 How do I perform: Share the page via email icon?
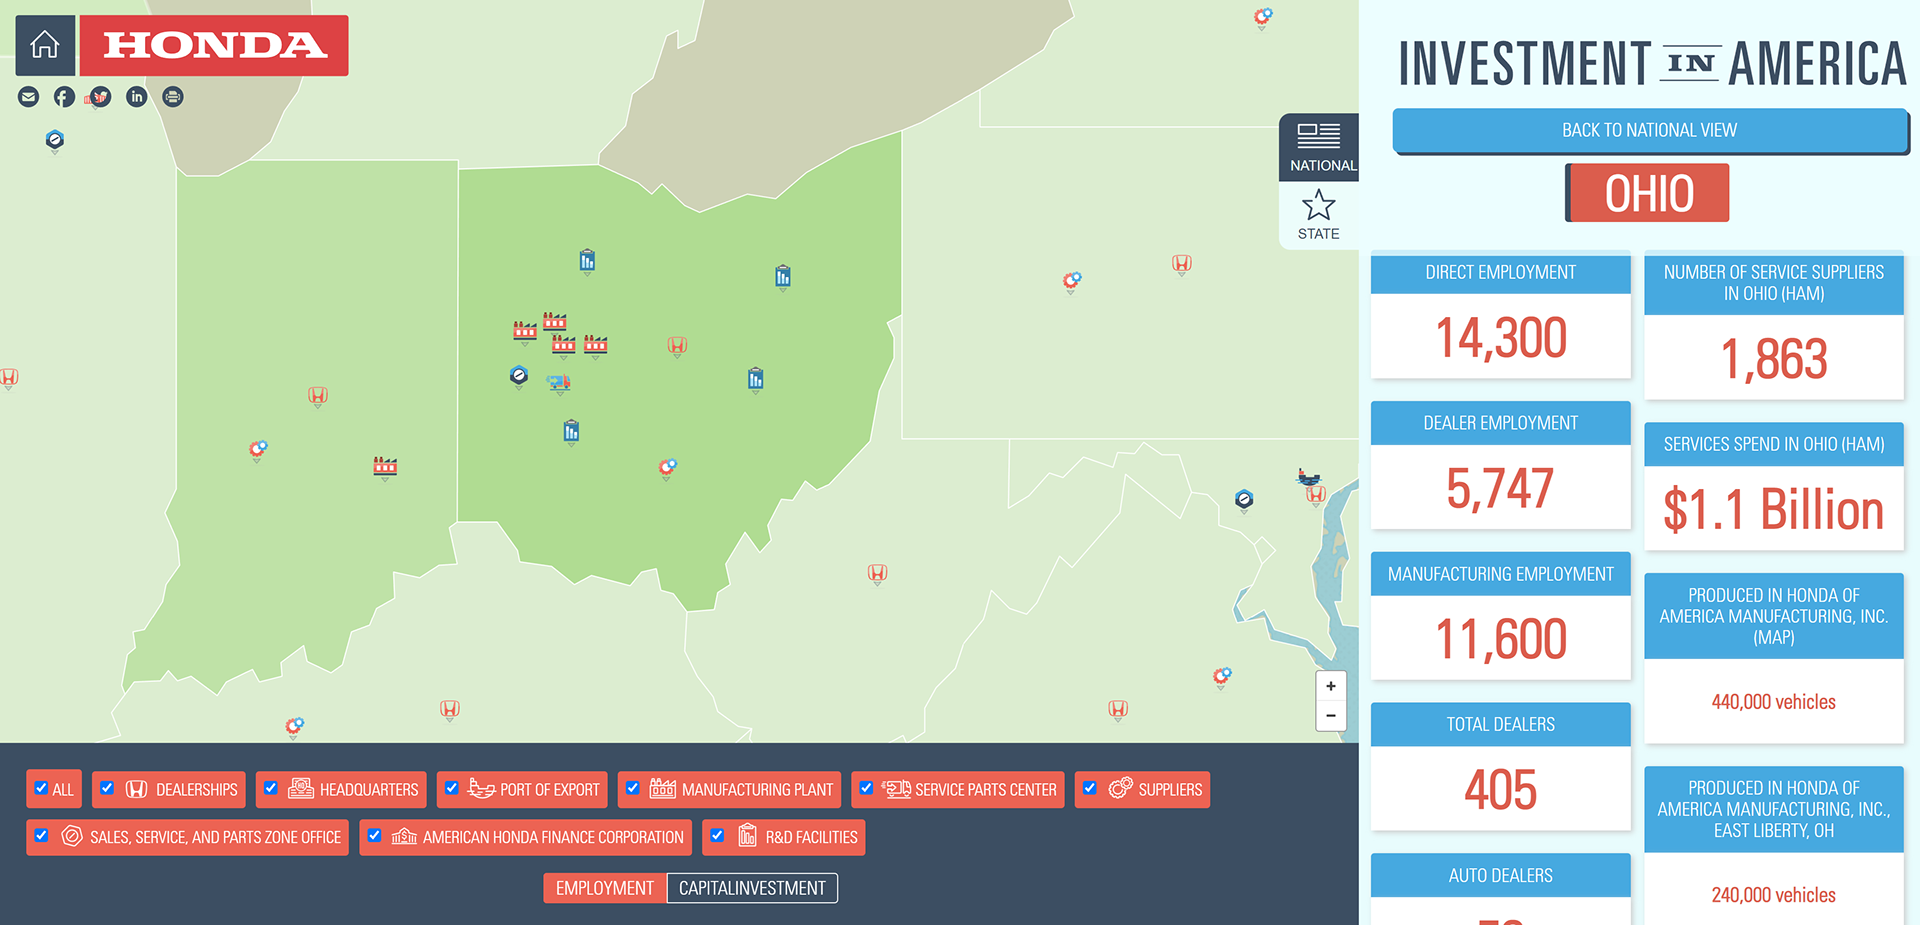click(29, 97)
